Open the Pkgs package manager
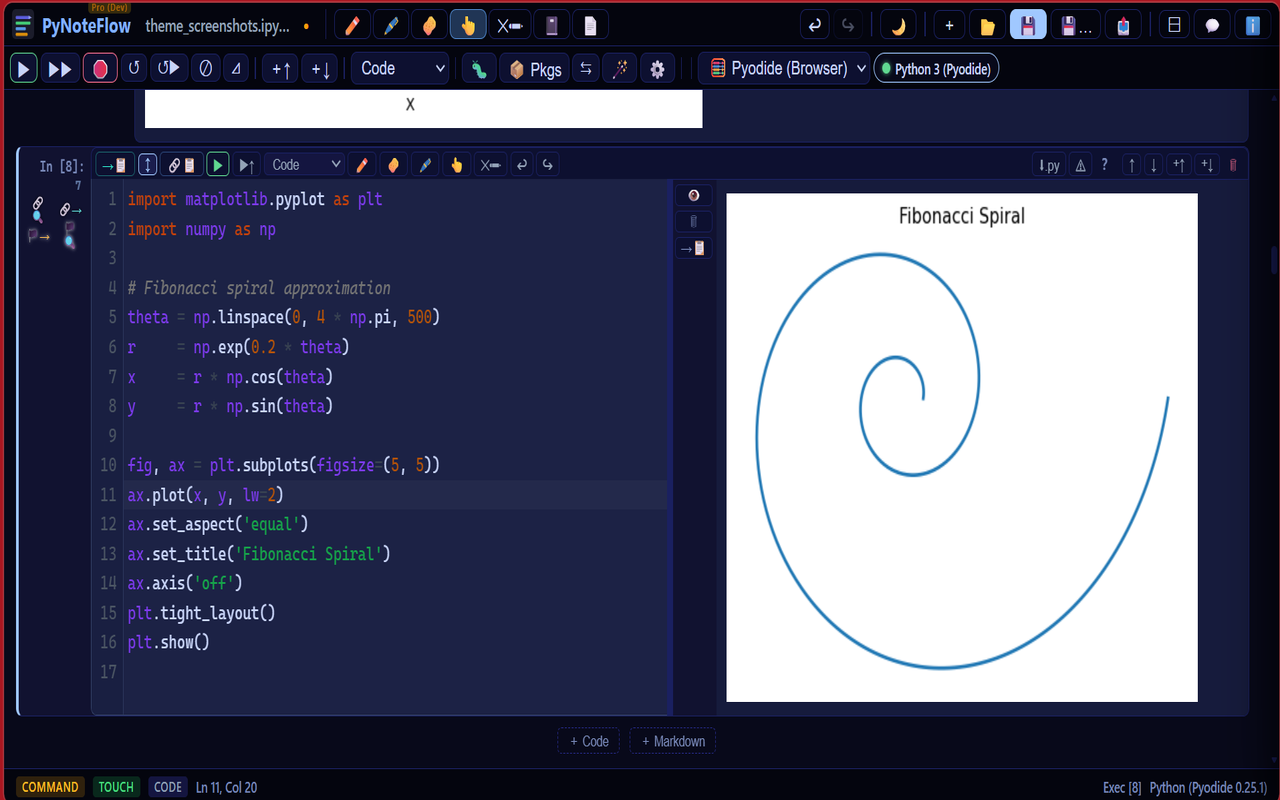 coord(534,69)
